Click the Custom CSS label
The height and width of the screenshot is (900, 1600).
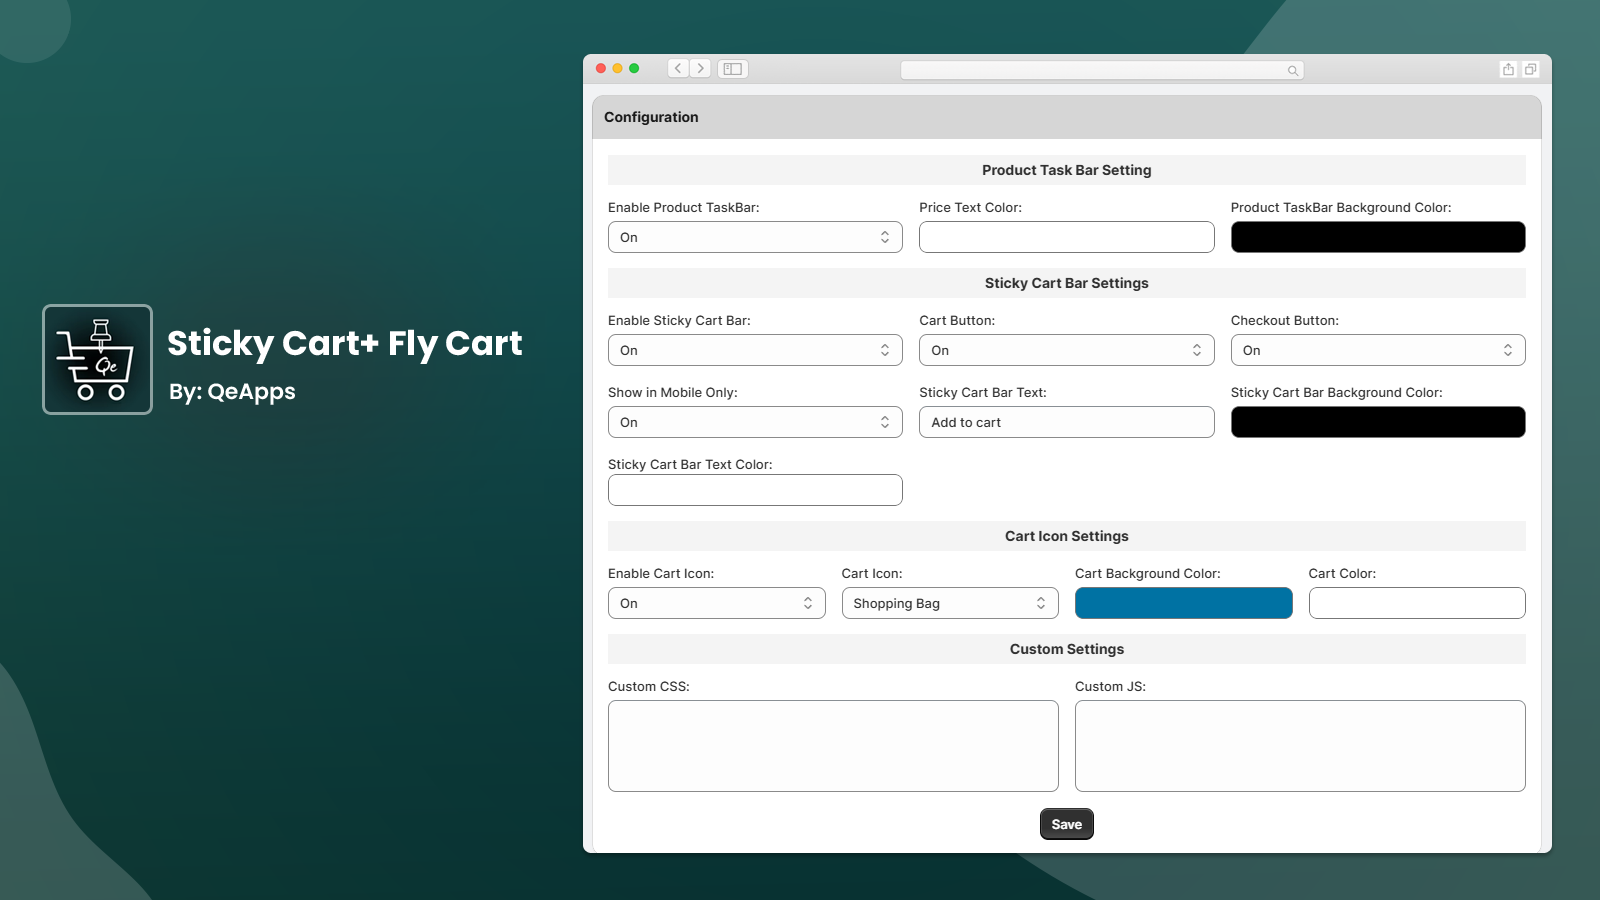point(649,687)
